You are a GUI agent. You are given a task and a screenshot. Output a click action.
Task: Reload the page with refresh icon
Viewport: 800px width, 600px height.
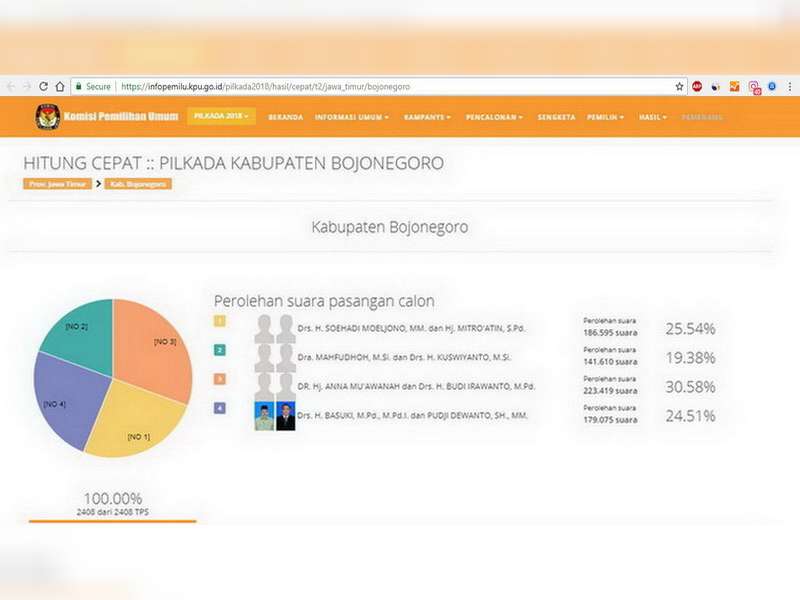pos(44,87)
